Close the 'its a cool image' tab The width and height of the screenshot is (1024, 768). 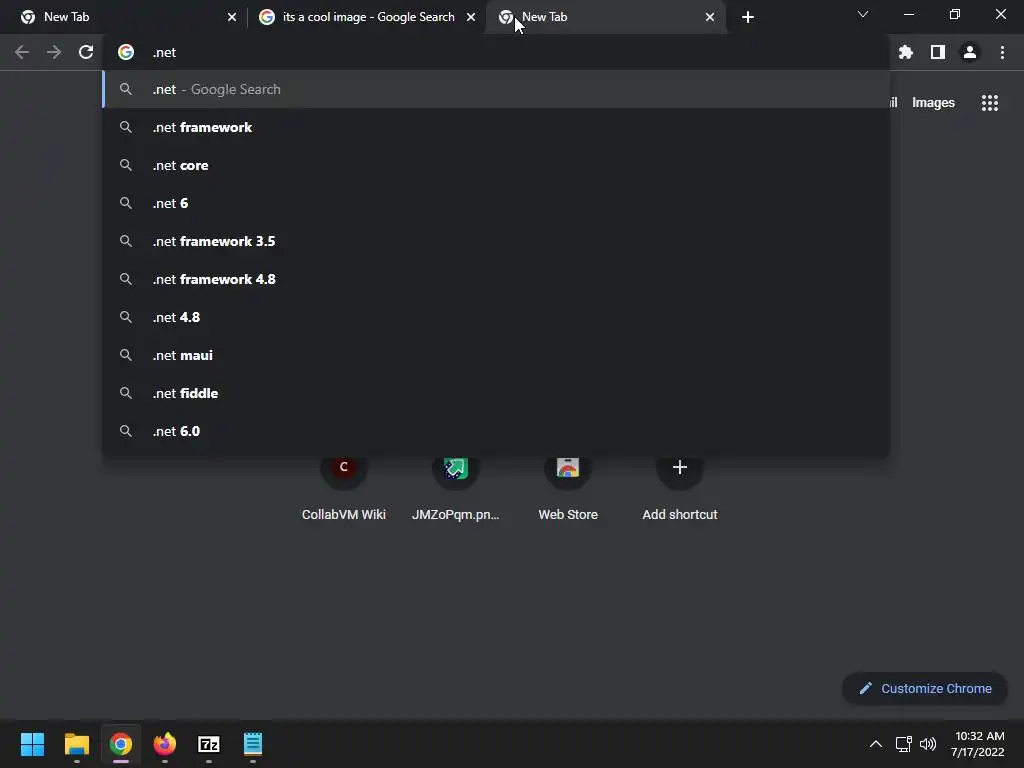[x=471, y=17]
